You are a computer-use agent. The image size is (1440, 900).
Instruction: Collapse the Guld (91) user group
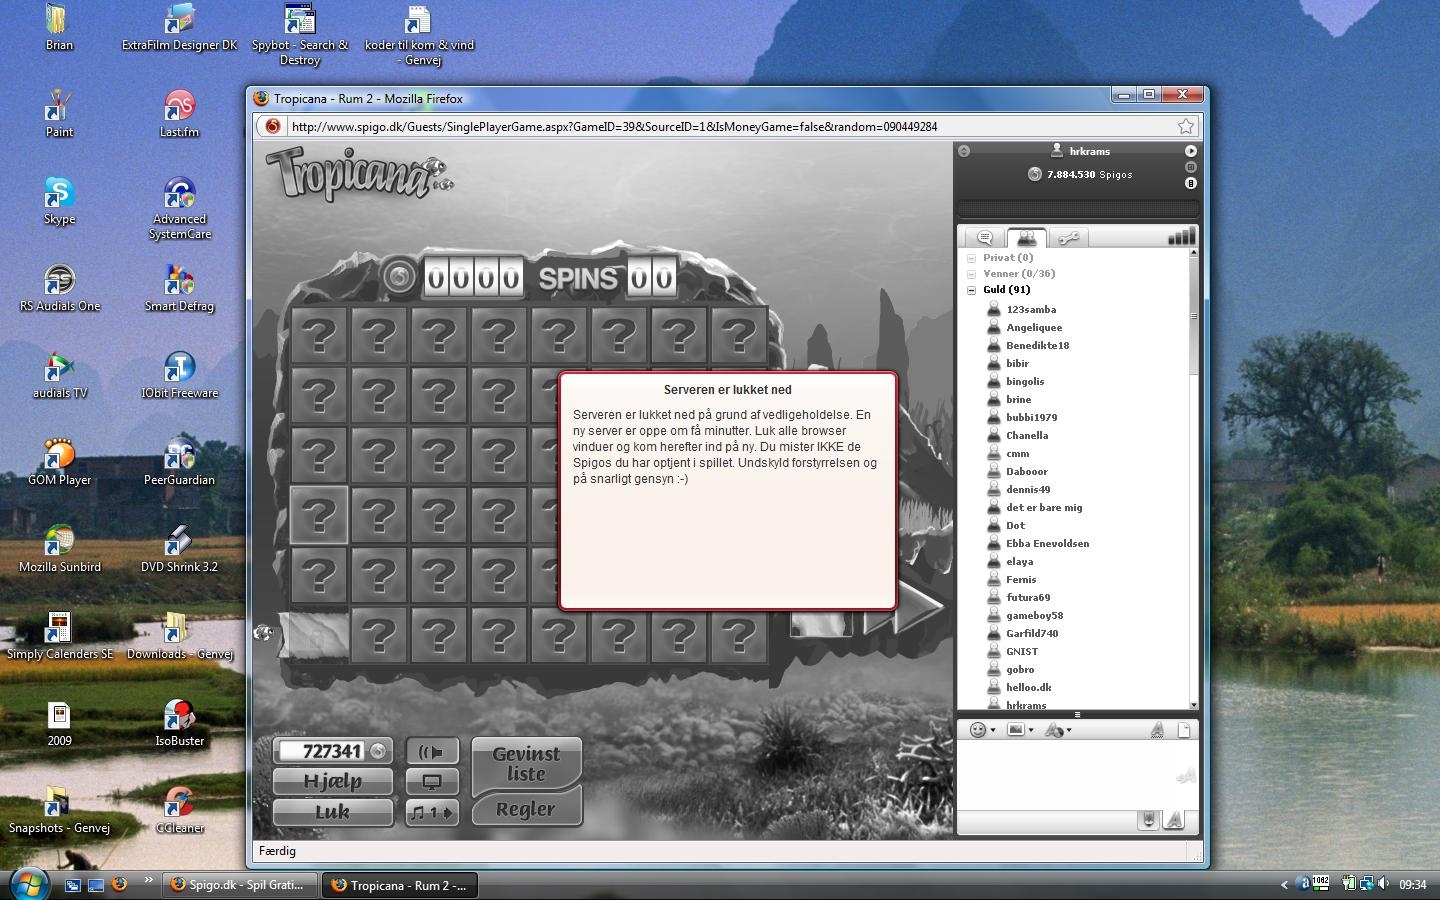click(x=971, y=290)
